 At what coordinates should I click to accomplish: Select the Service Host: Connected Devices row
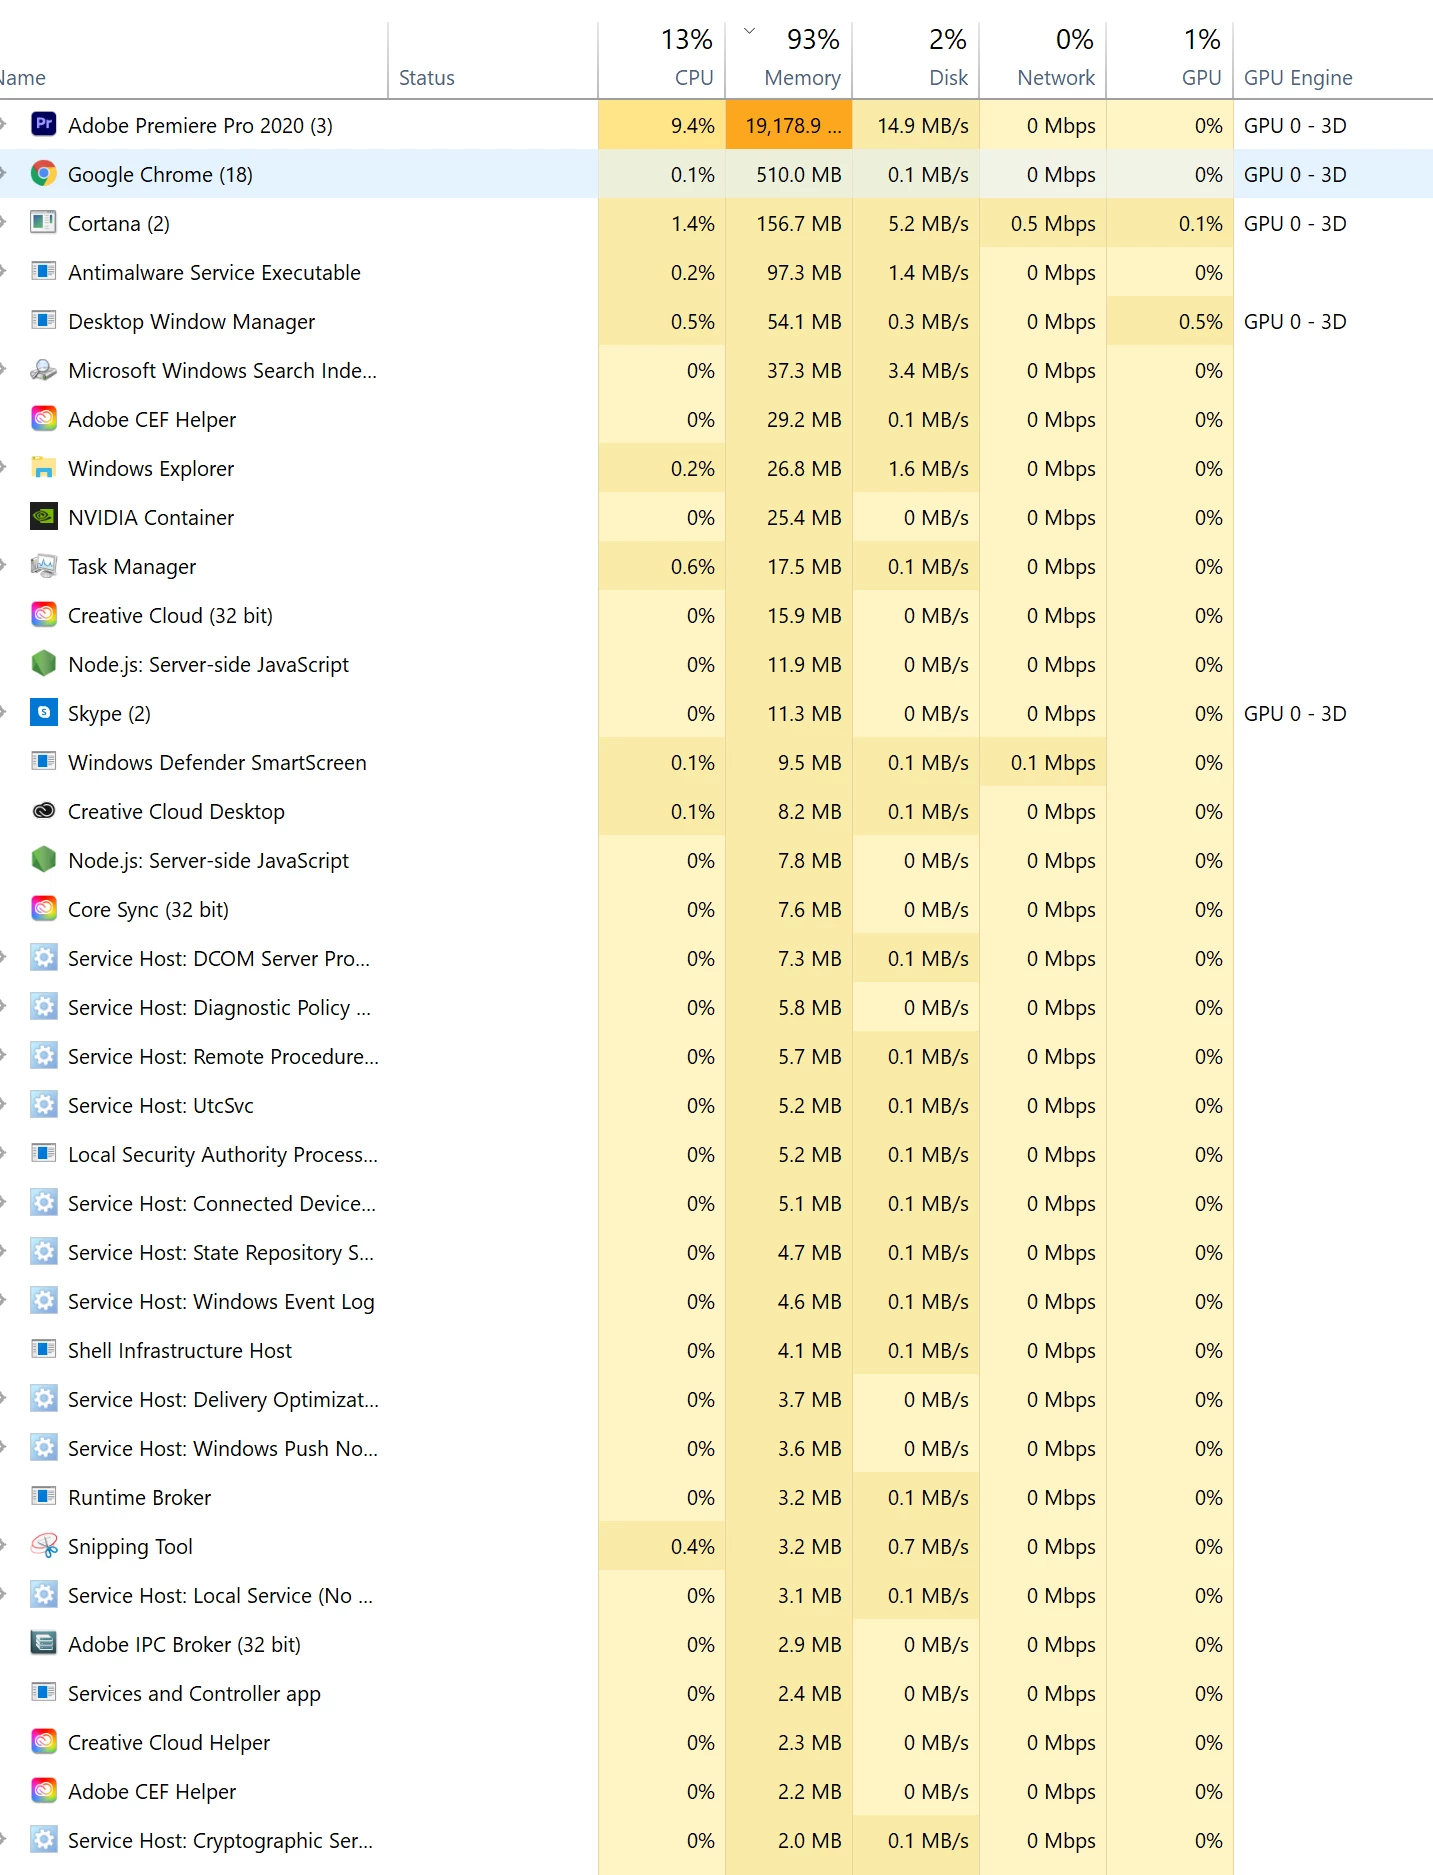coord(716,1203)
